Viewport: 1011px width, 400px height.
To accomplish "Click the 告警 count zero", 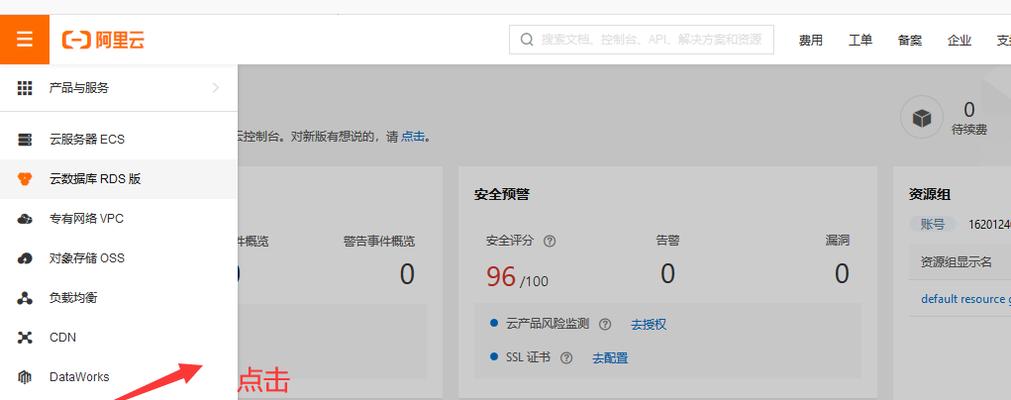I will point(667,274).
